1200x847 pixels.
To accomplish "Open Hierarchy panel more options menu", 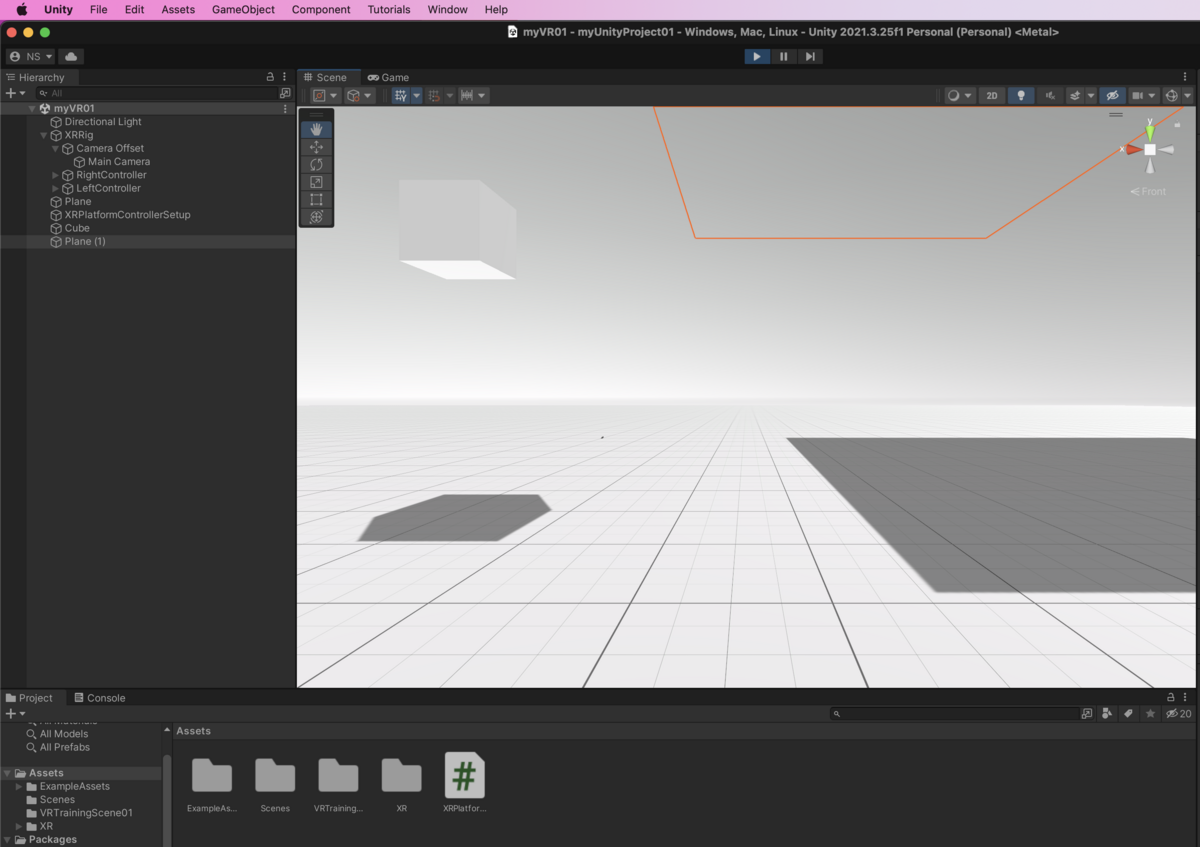I will pos(285,77).
